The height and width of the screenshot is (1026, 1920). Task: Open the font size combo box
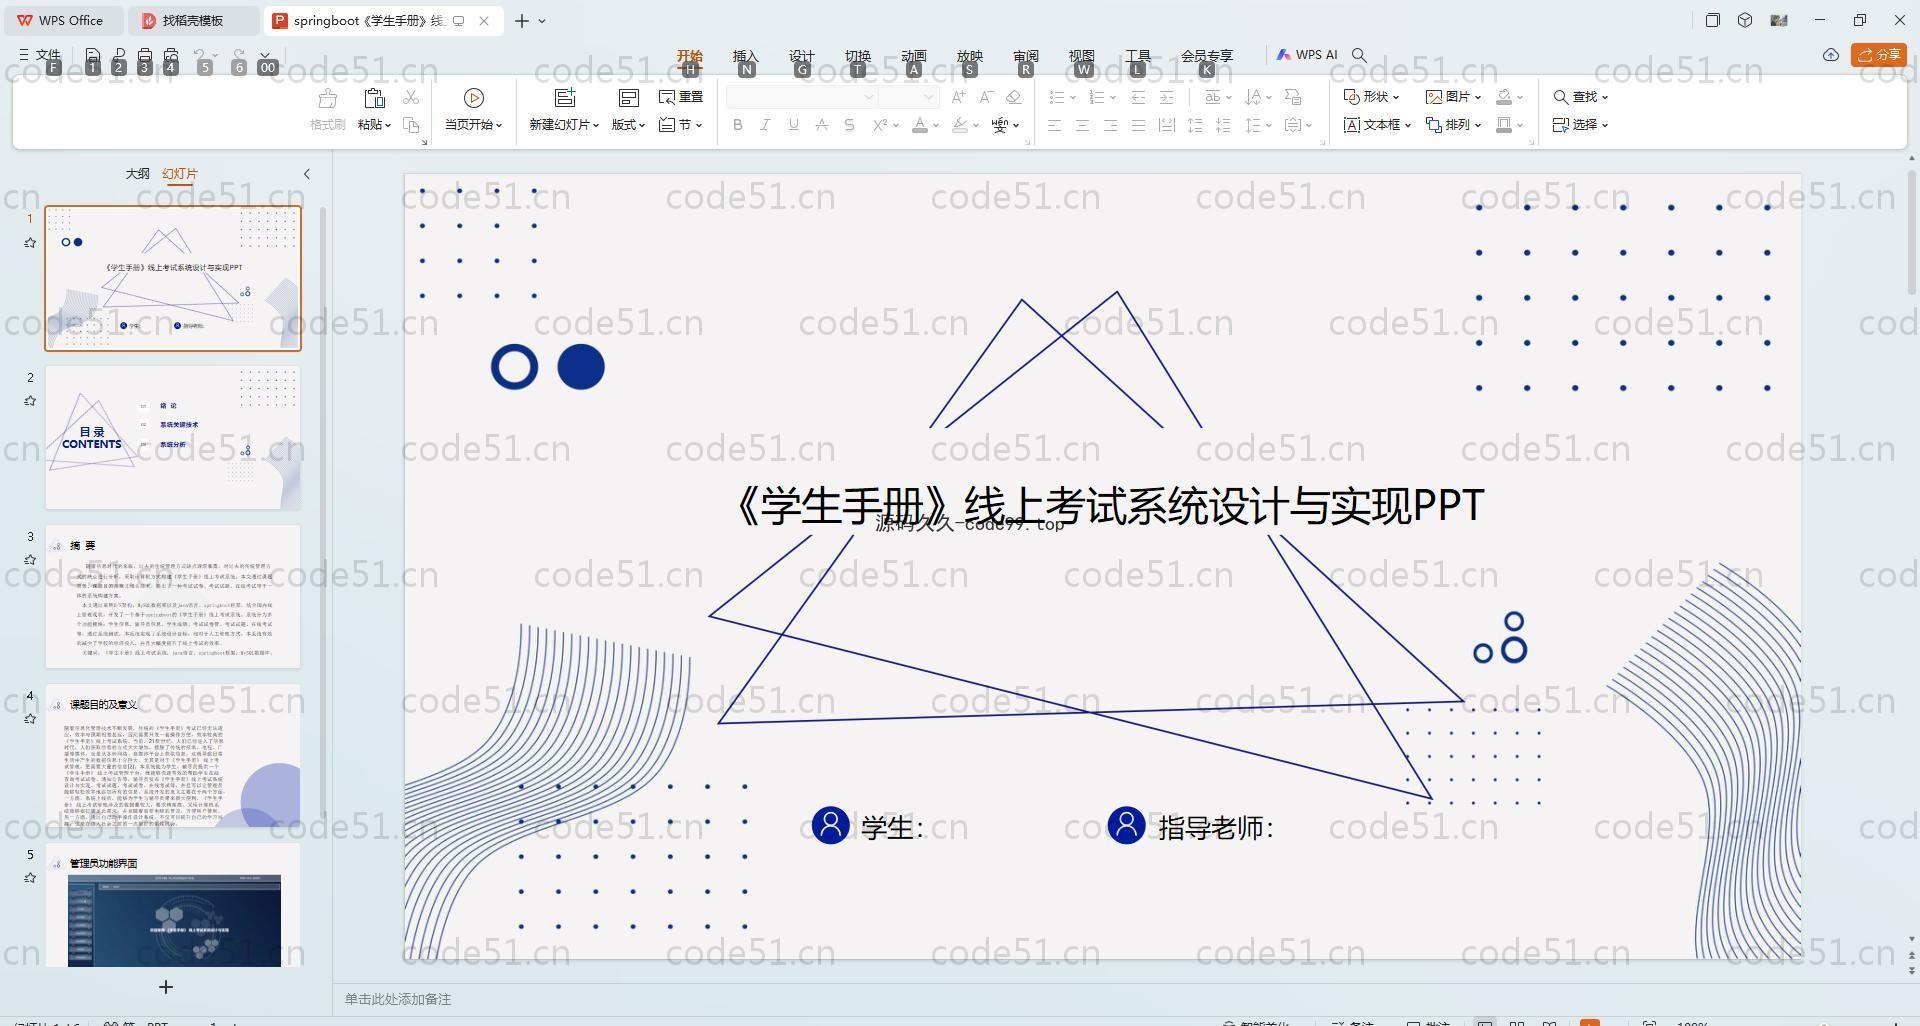click(x=909, y=97)
